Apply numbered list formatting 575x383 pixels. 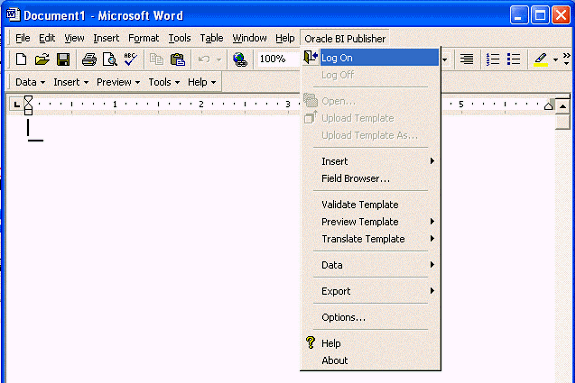(492, 59)
